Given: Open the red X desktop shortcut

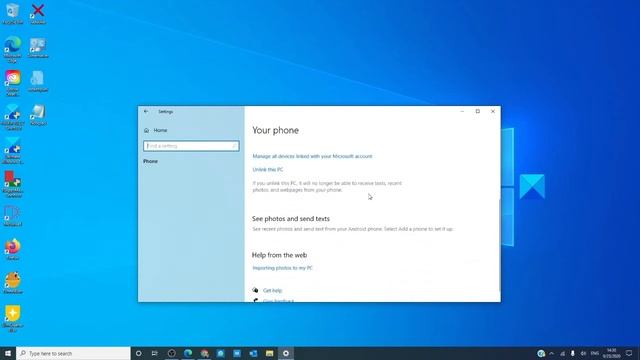Looking at the screenshot, I should point(38,13).
